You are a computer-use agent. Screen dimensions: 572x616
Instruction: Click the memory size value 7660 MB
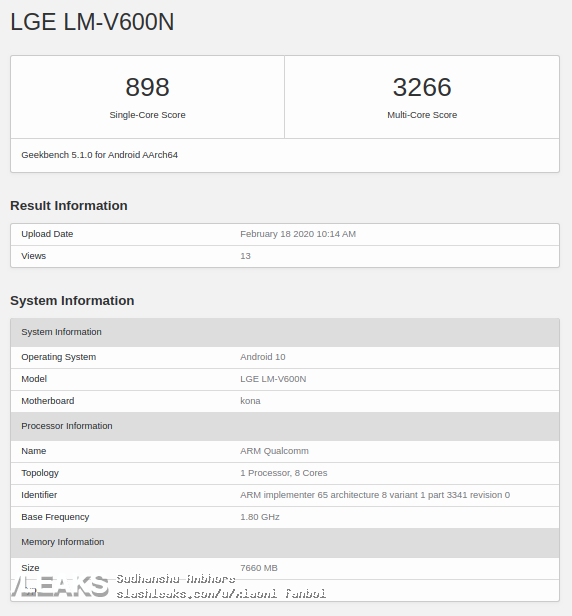[x=258, y=568]
